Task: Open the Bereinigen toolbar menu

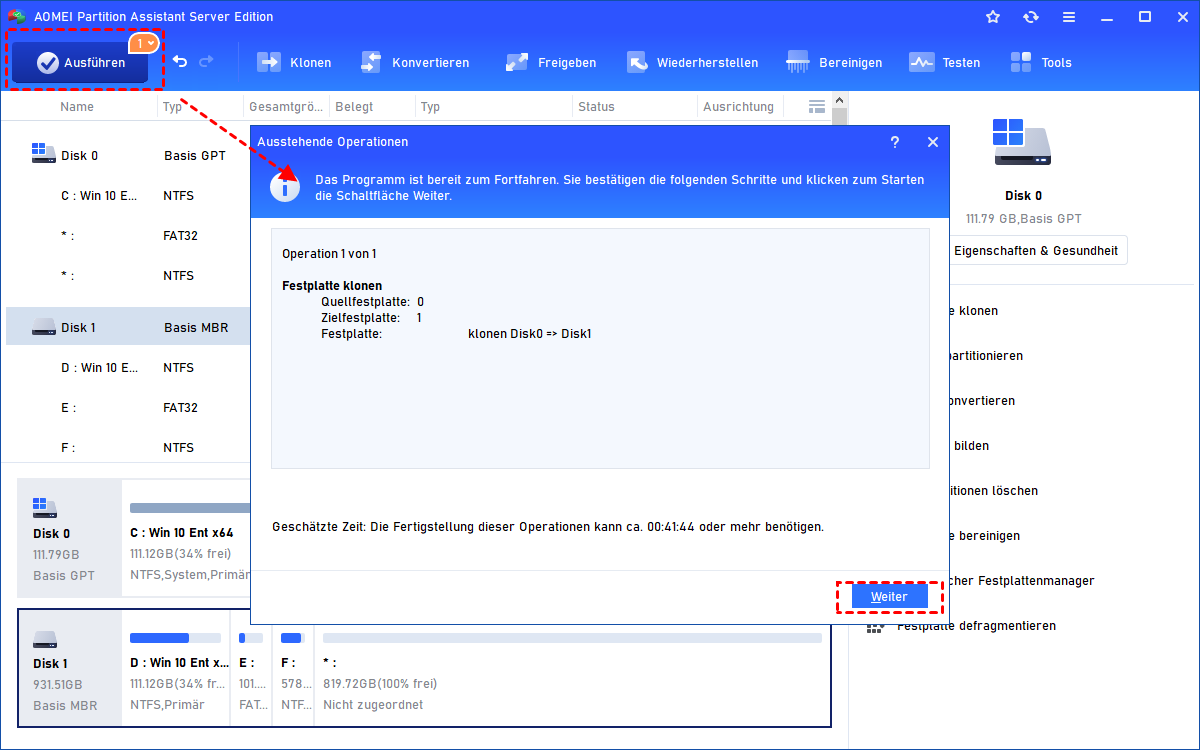Action: pyautogui.click(x=834, y=62)
